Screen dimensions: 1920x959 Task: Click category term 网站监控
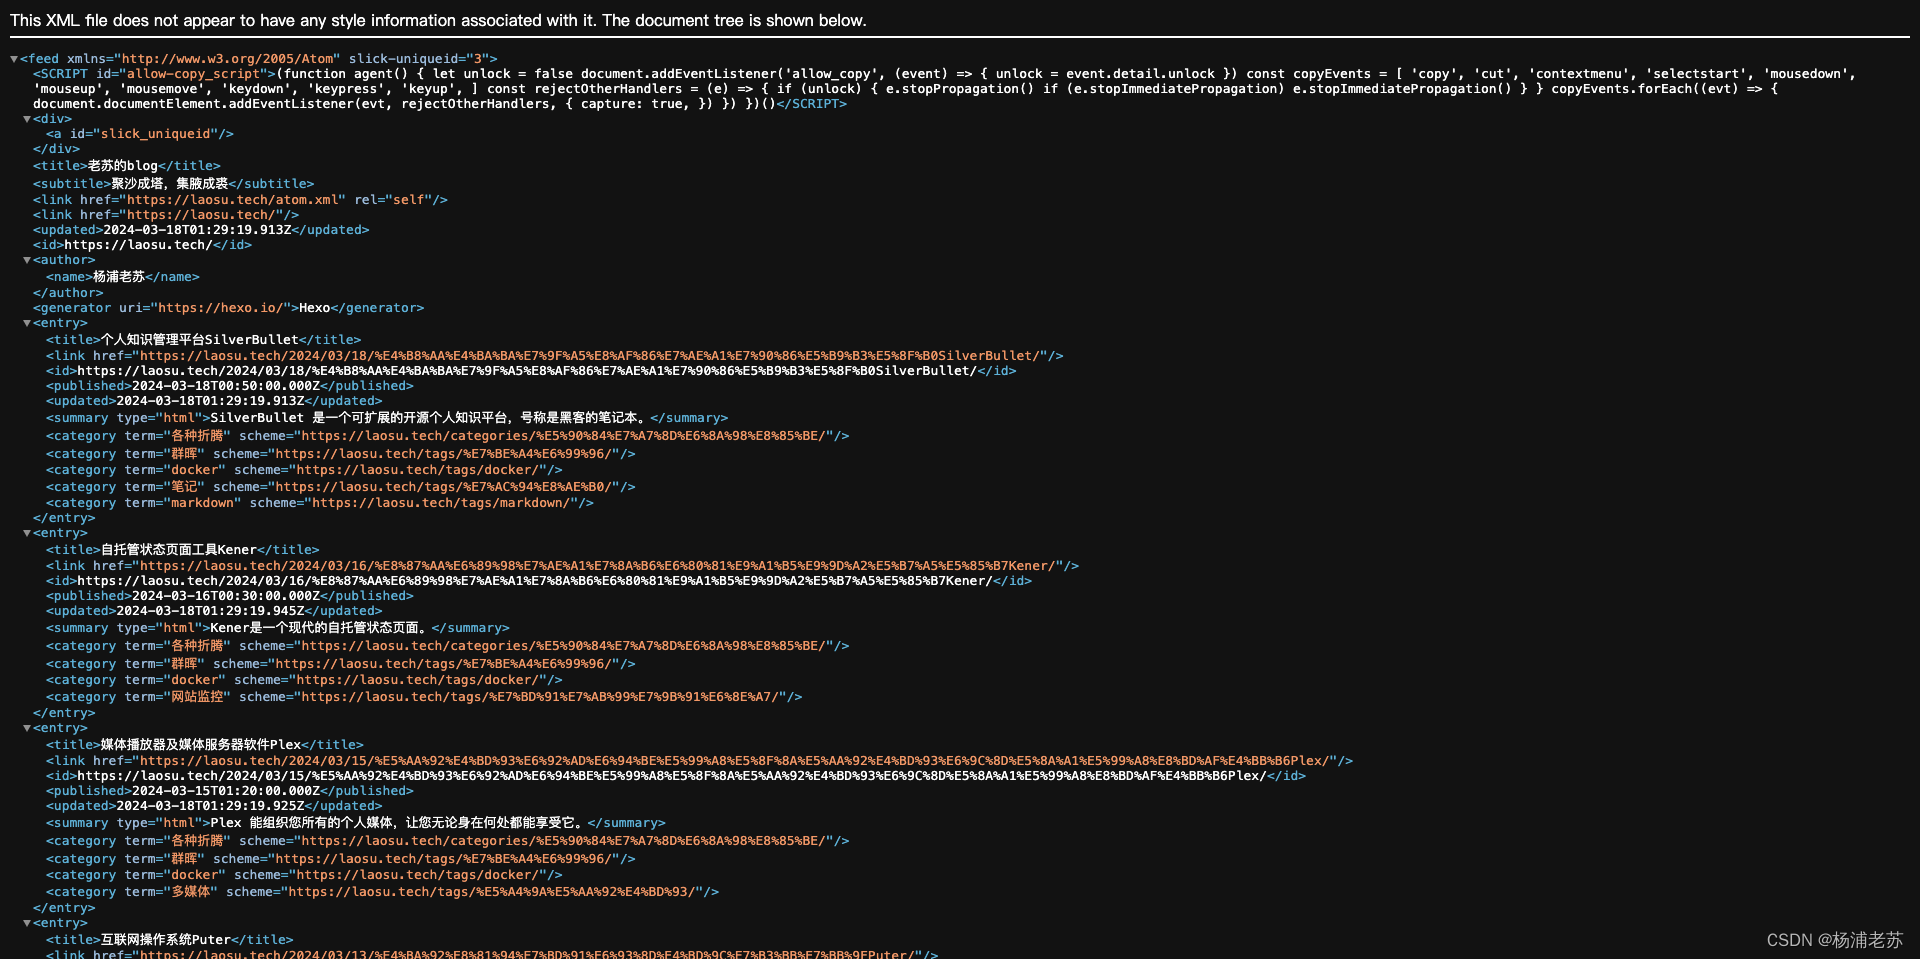[x=197, y=697]
